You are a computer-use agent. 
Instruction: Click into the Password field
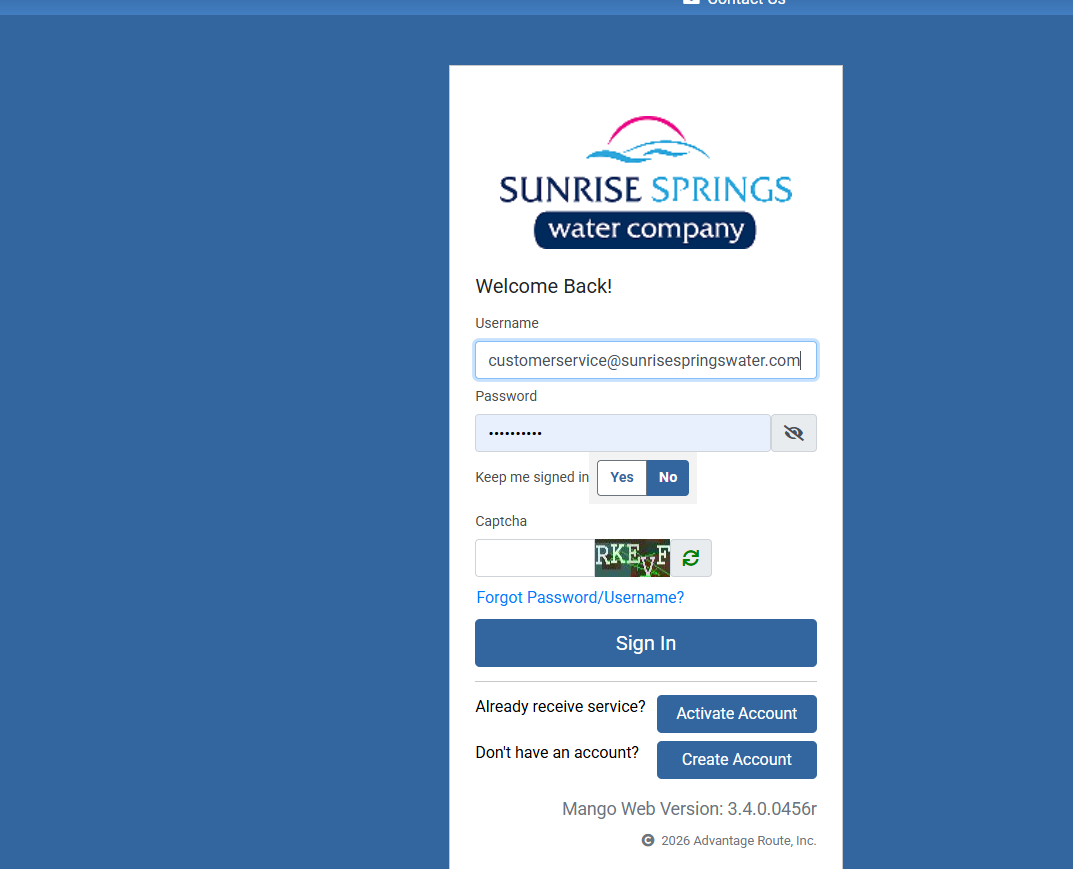point(622,433)
